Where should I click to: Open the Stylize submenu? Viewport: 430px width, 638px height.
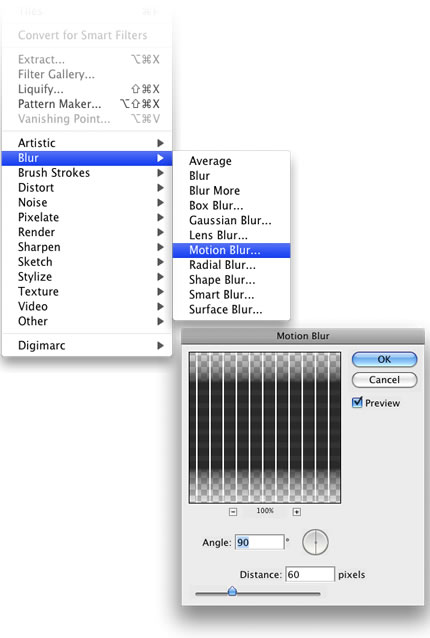click(87, 277)
